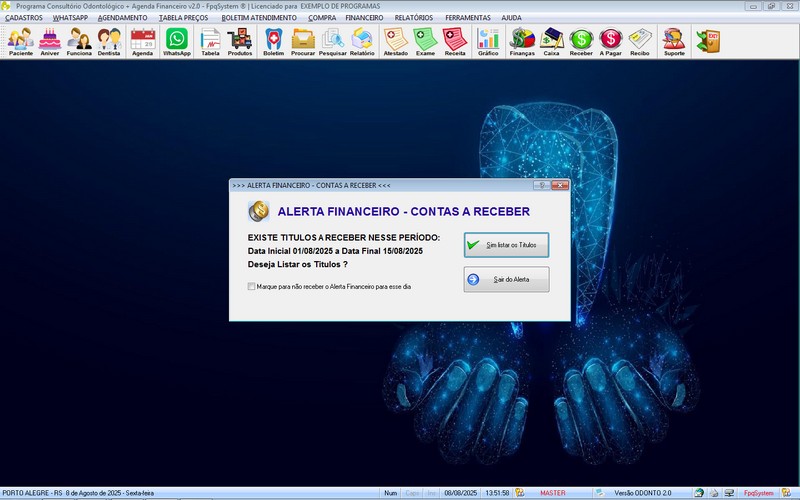800x500 pixels.
Task: Open the Paciente registration icon
Action: (21, 42)
